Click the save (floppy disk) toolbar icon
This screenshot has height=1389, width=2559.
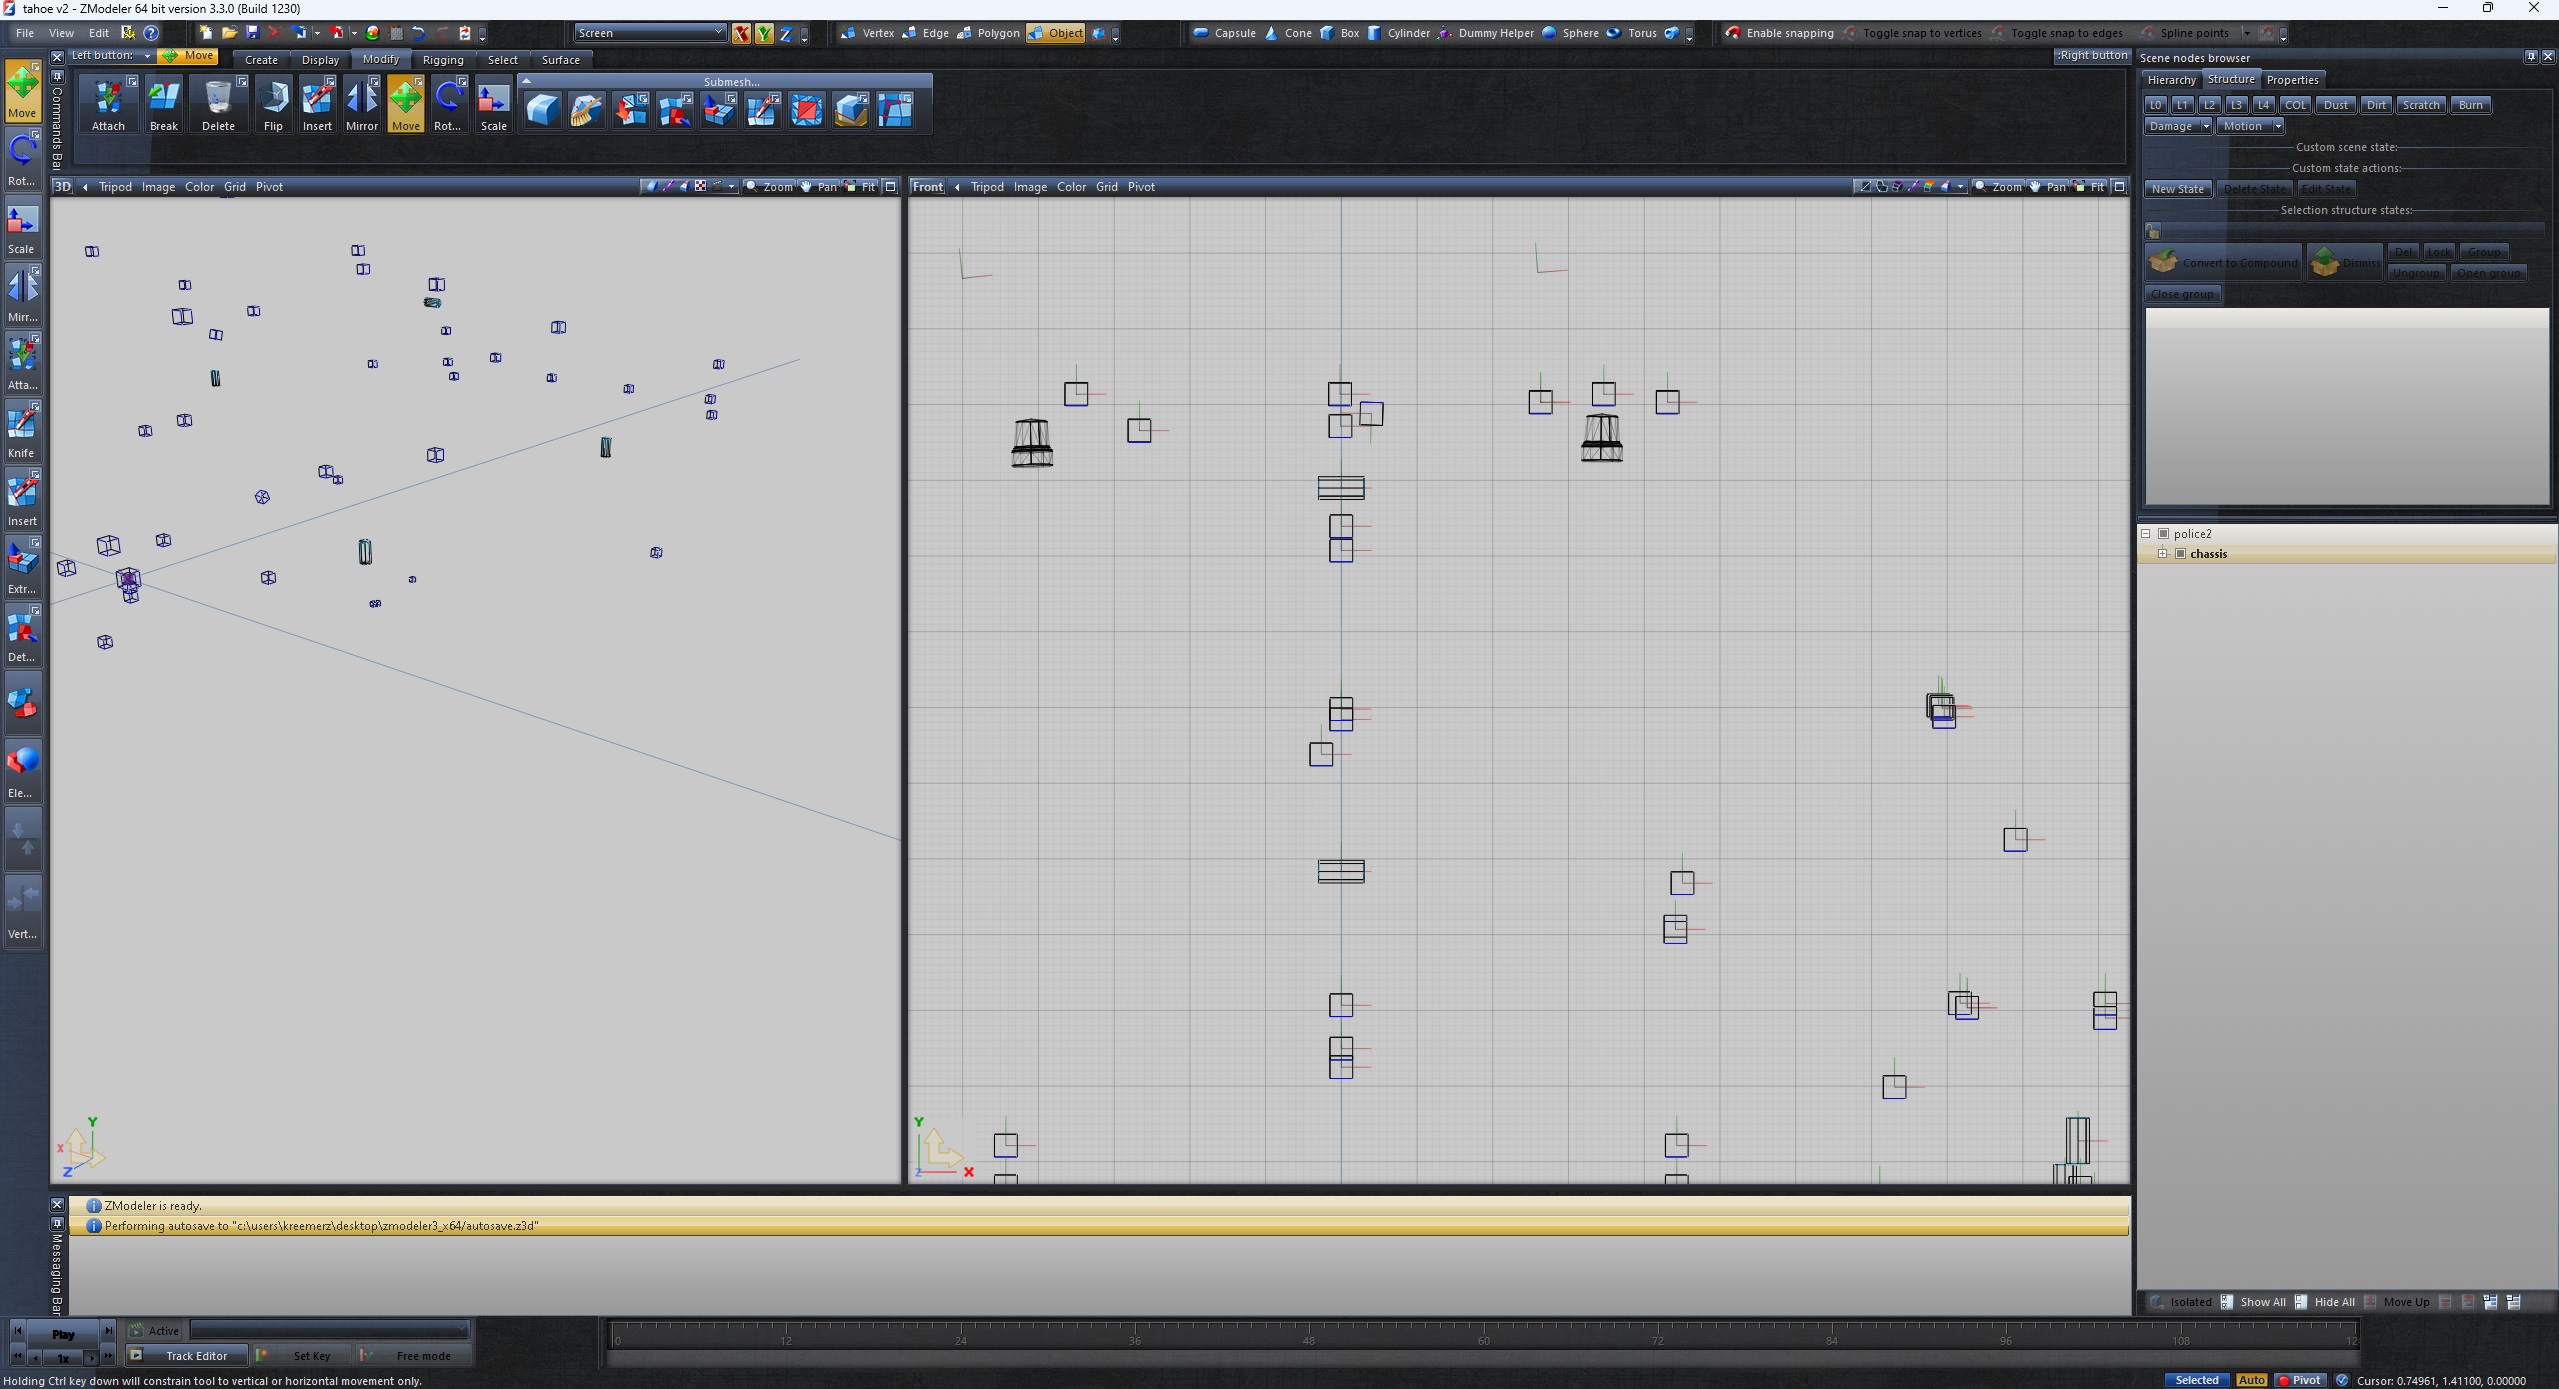[x=252, y=33]
